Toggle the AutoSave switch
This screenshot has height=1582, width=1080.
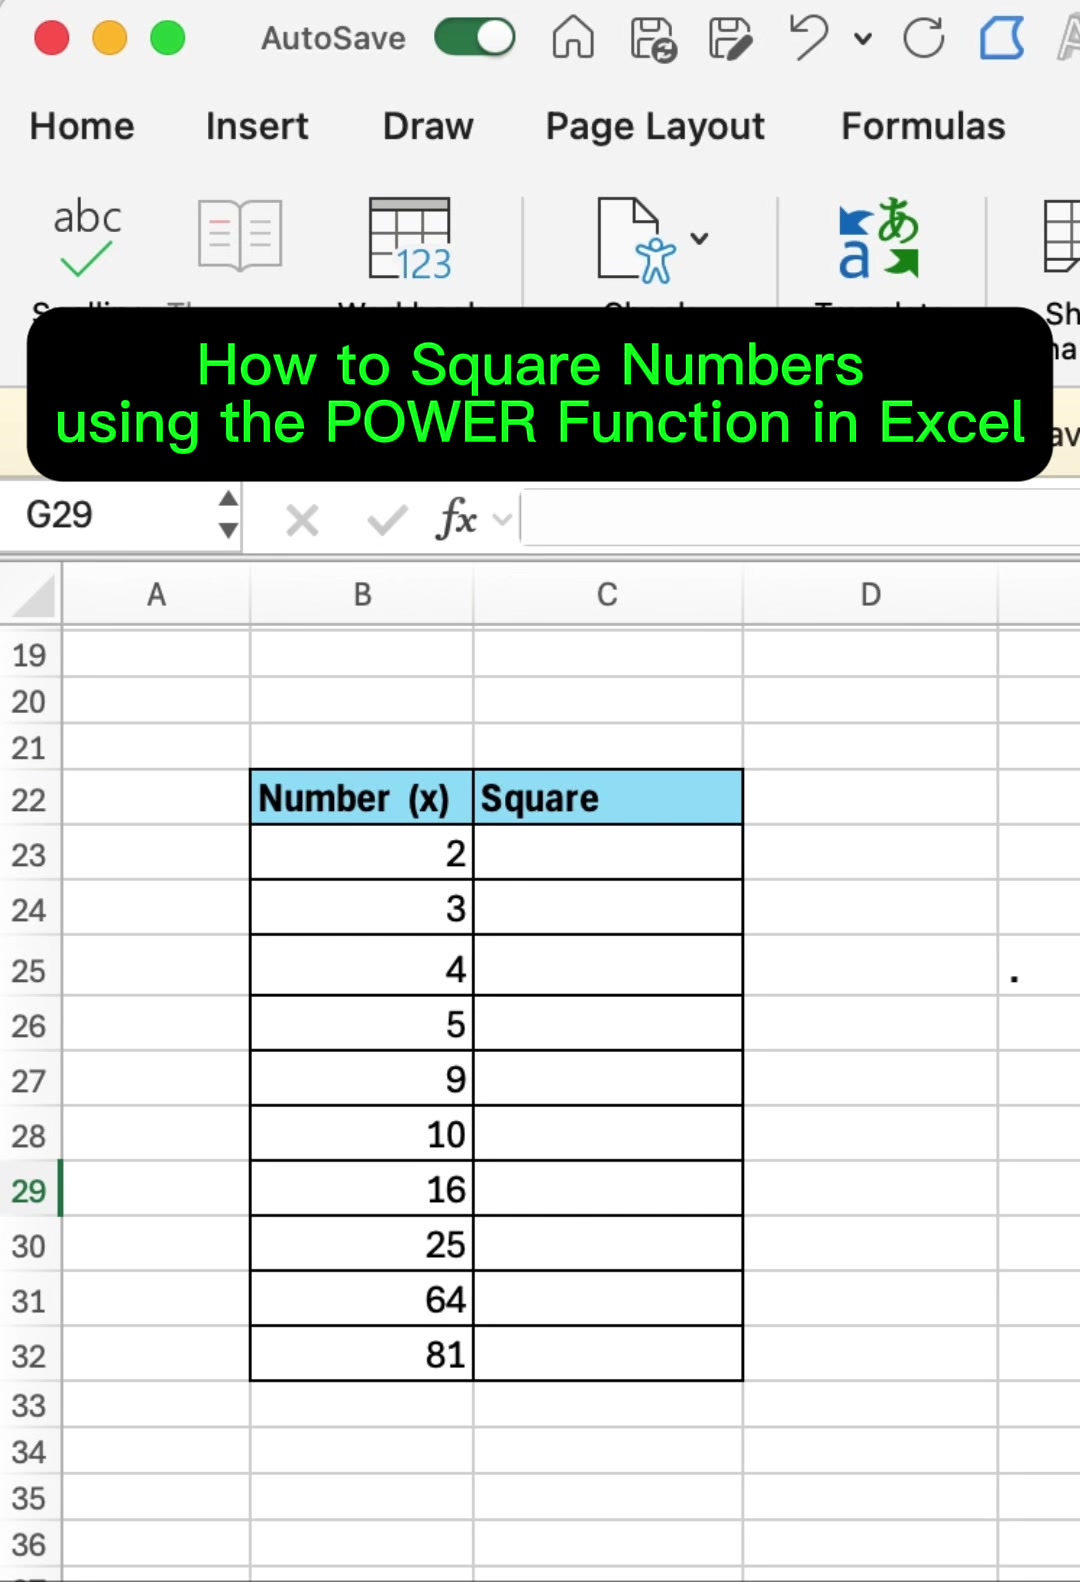click(474, 38)
